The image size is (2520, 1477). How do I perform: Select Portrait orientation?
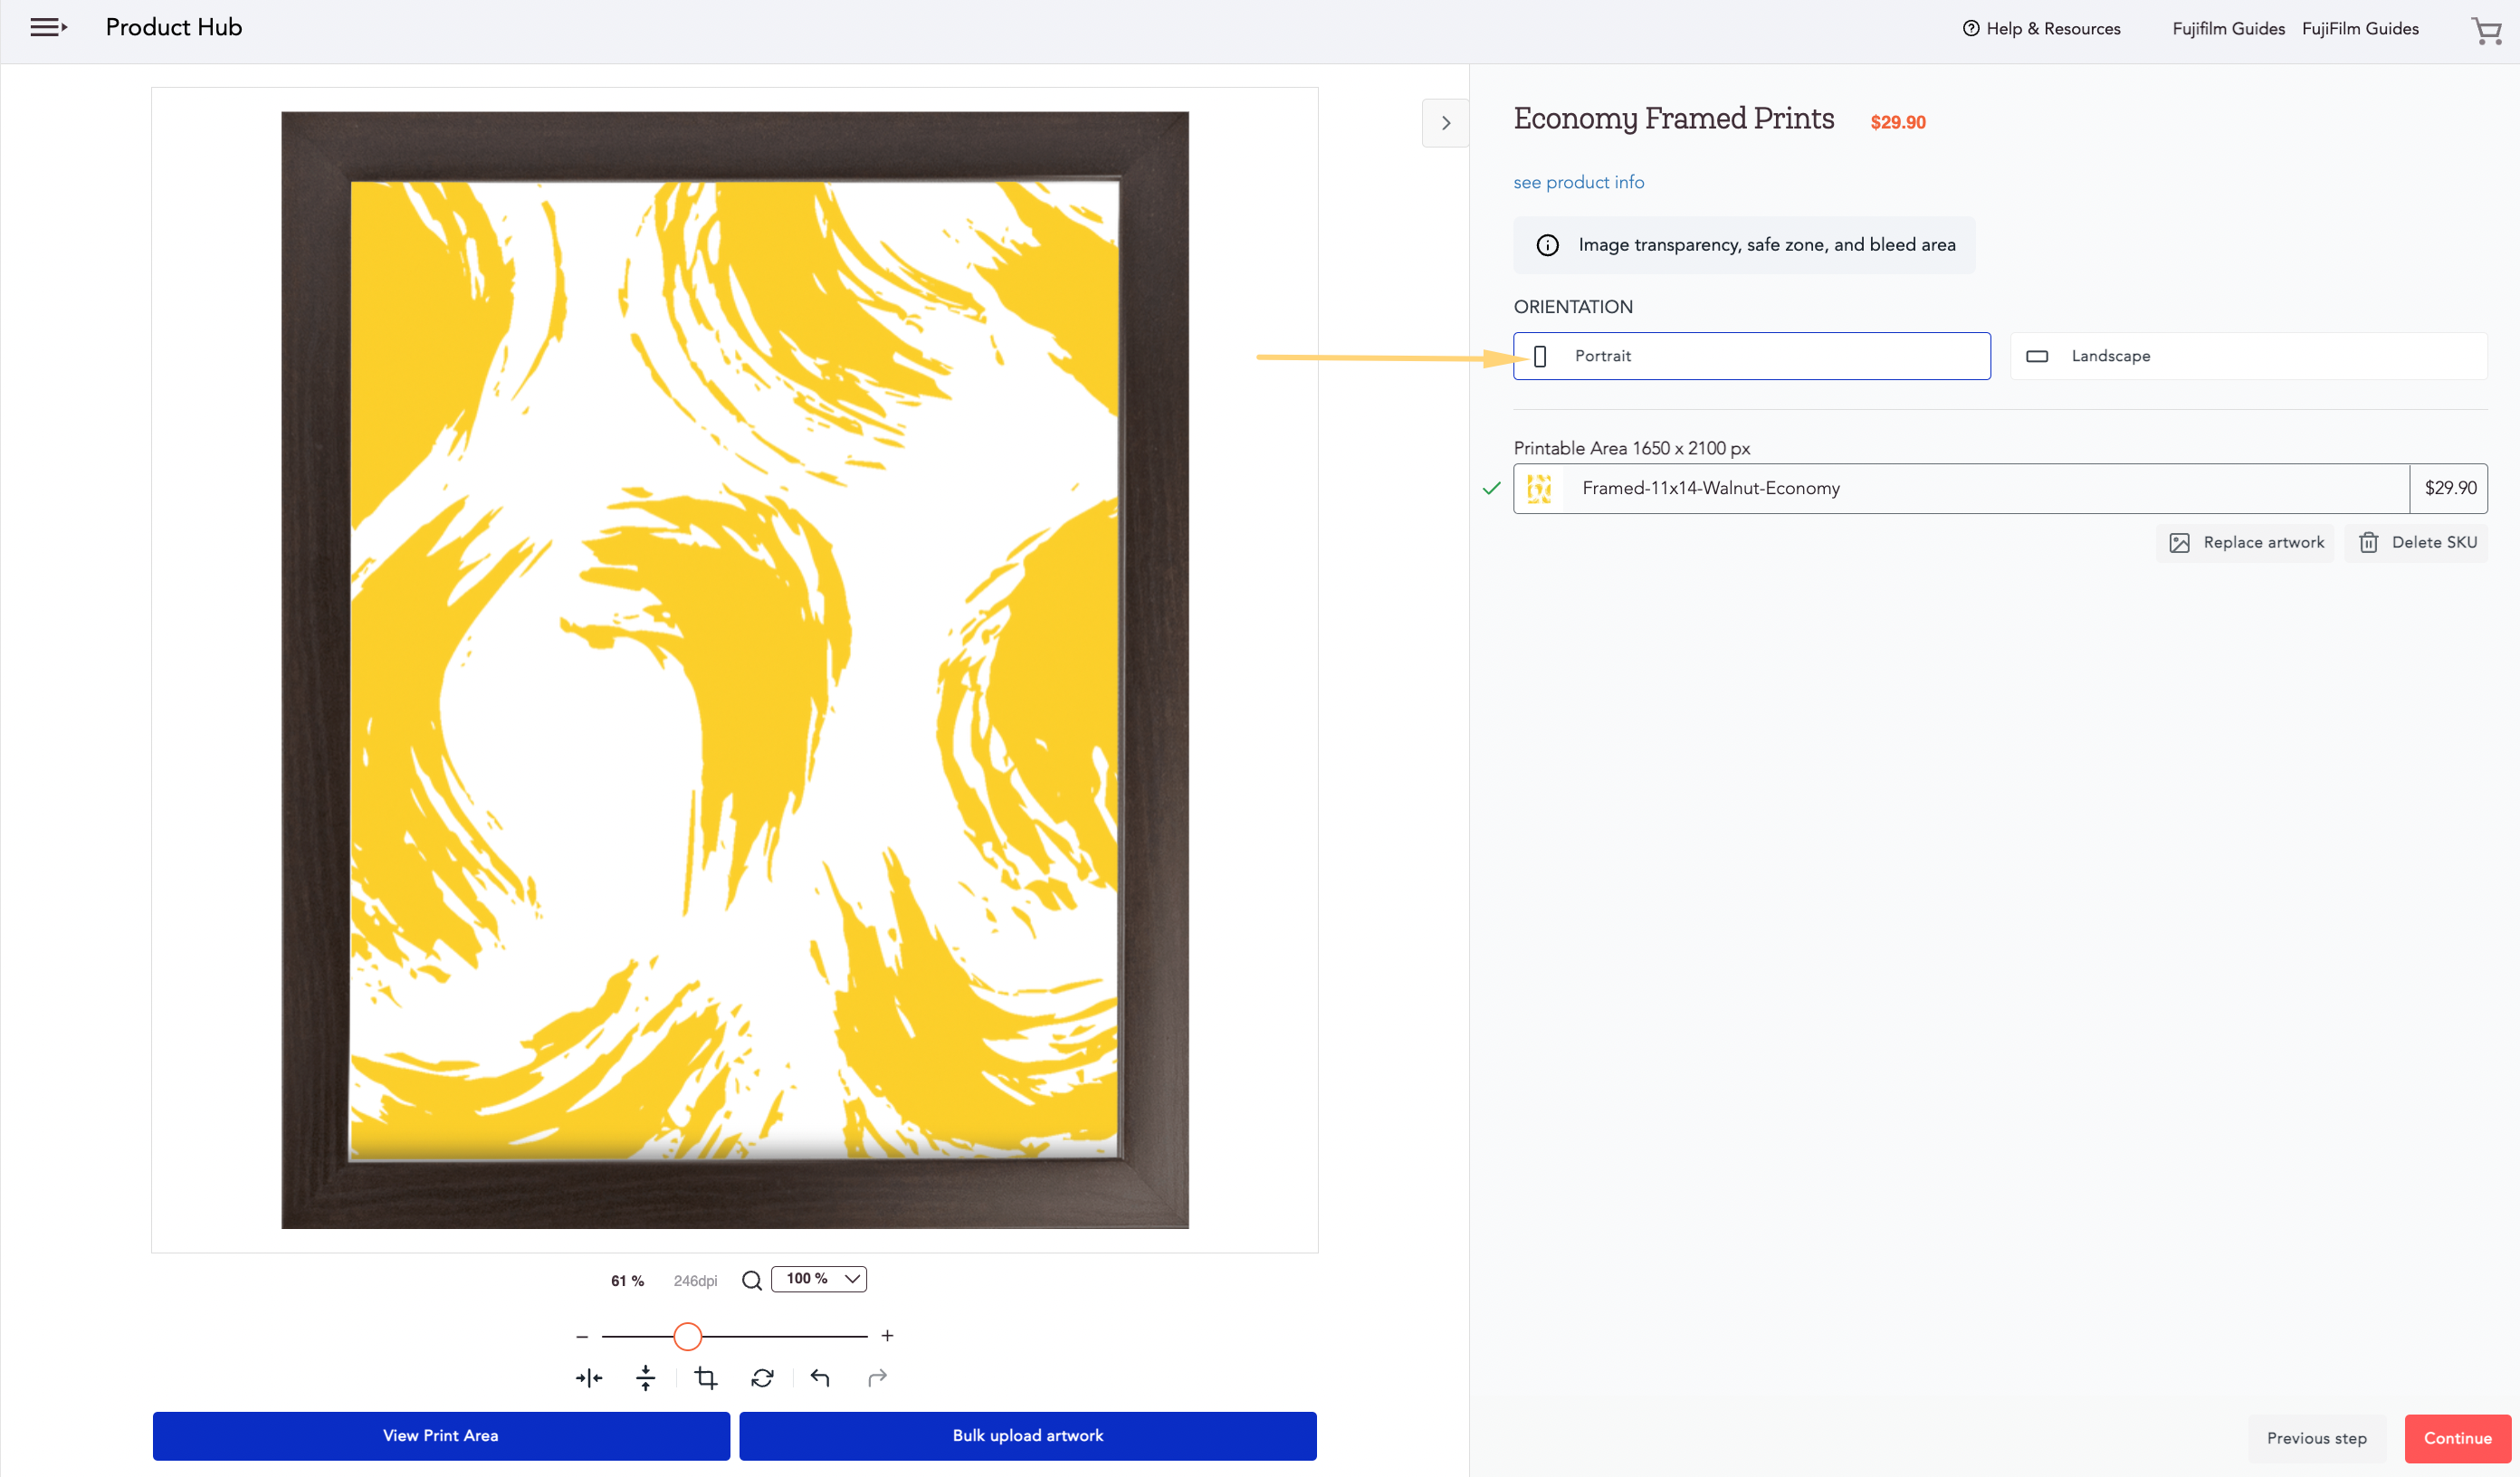(1751, 356)
